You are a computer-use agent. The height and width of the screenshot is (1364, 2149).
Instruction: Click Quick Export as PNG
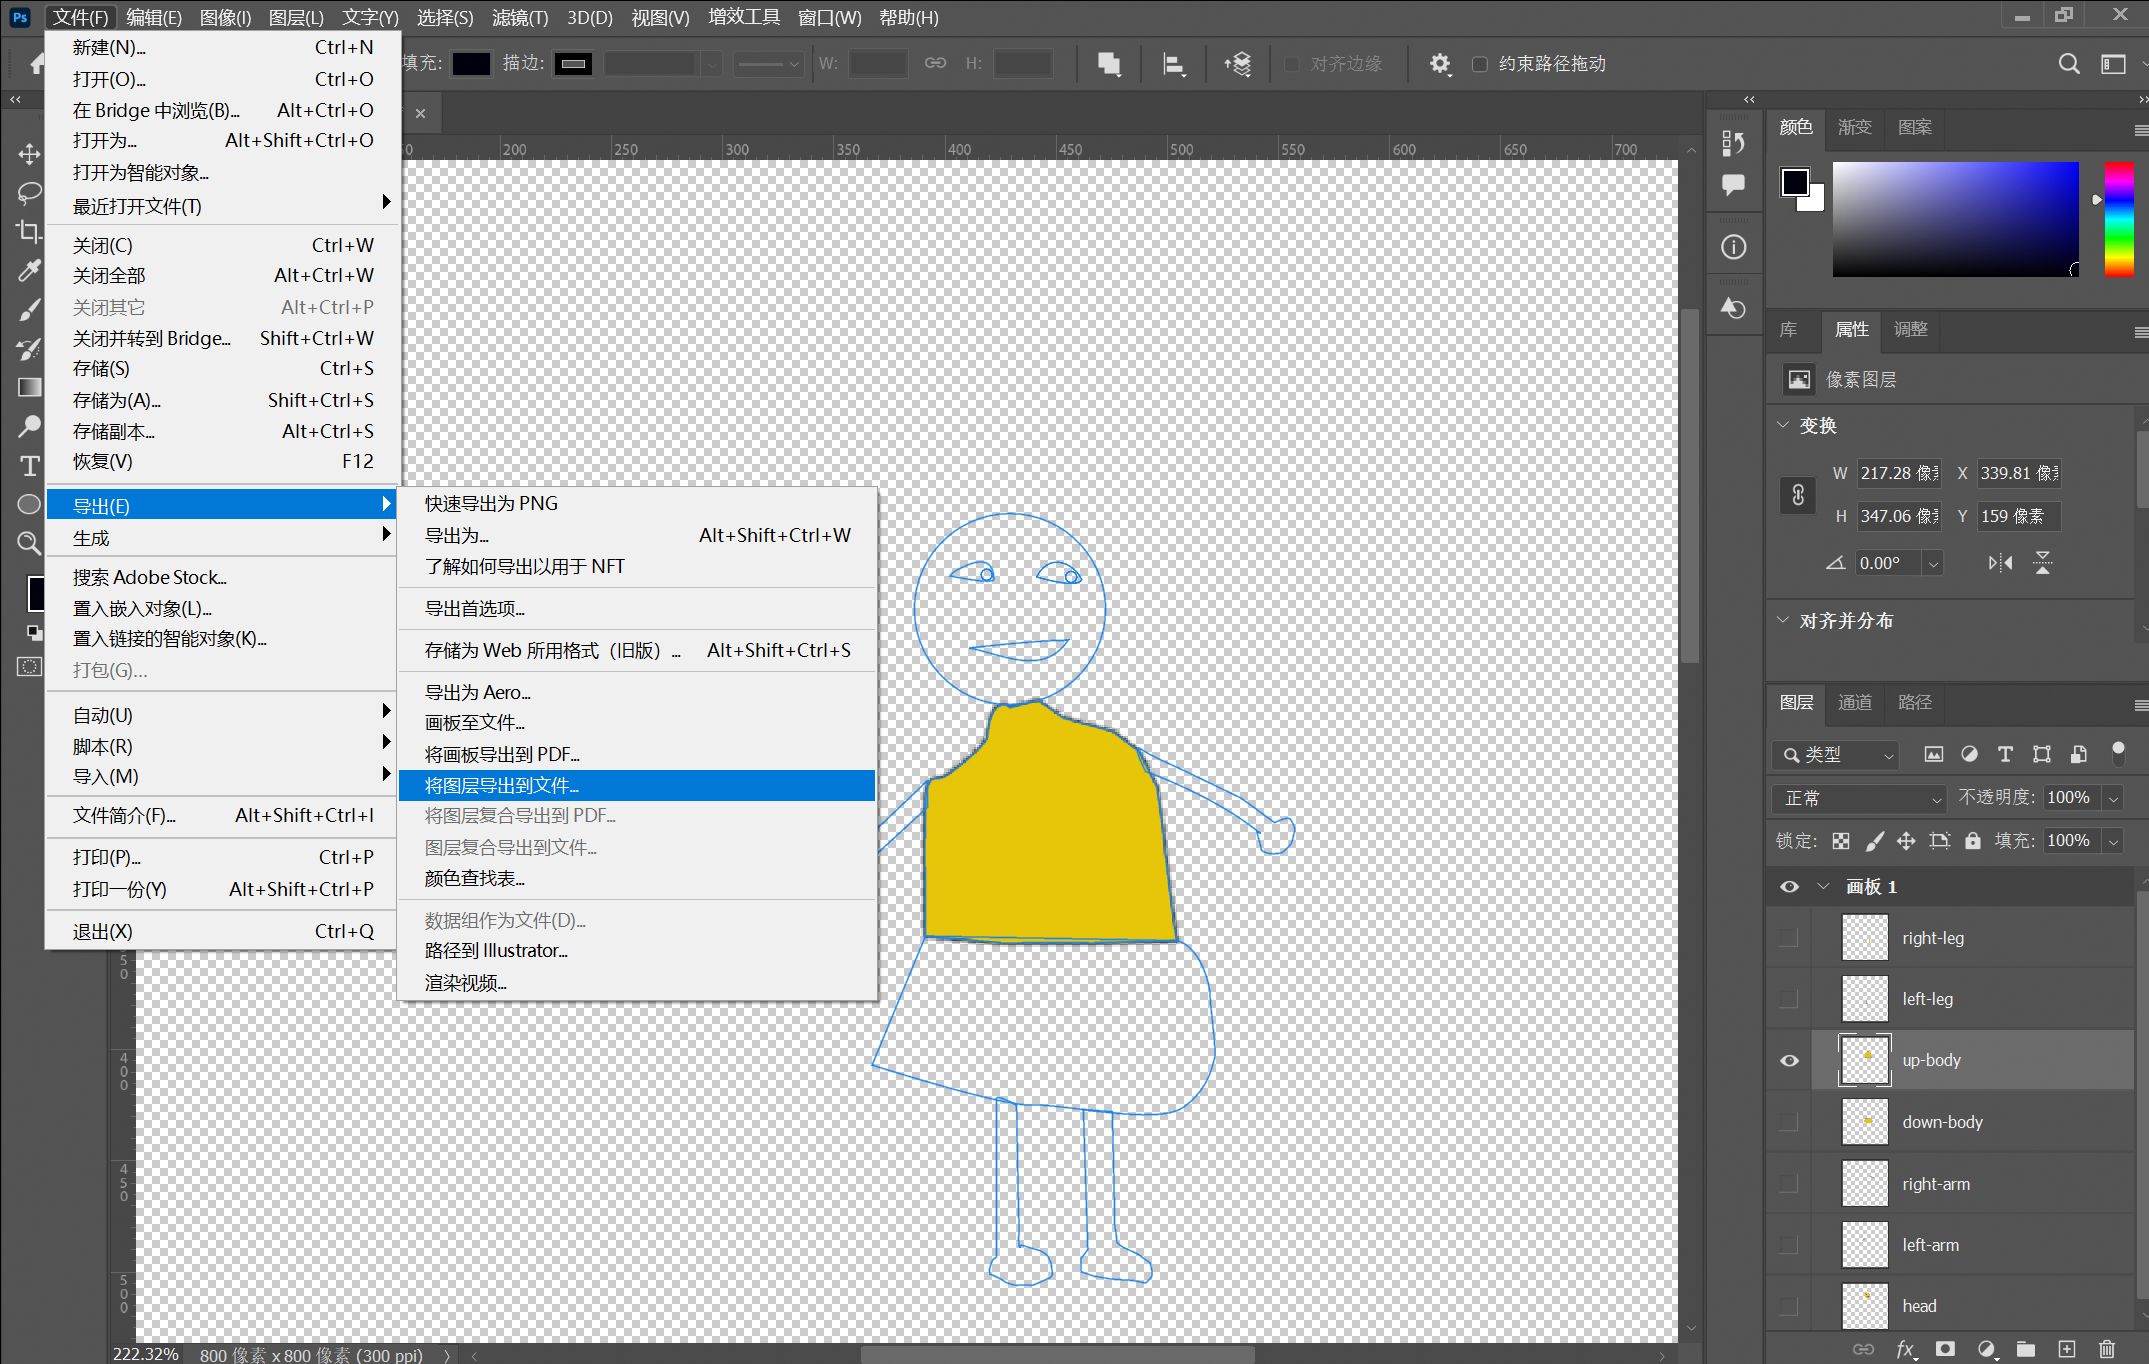click(x=491, y=503)
